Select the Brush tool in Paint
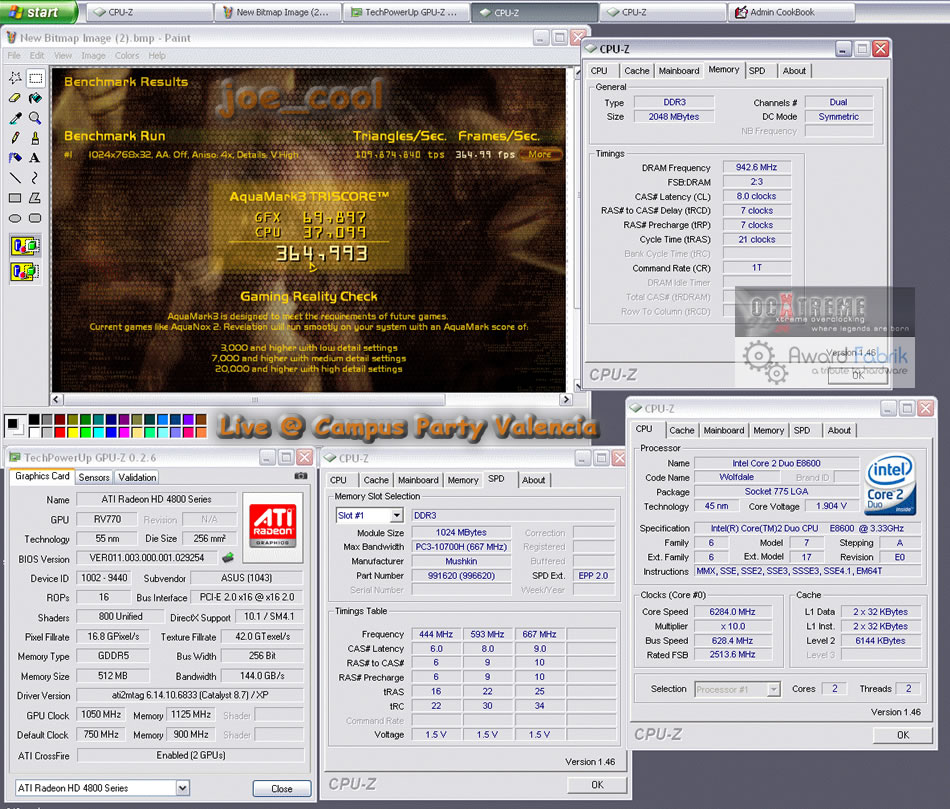The image size is (950, 809). [35, 138]
